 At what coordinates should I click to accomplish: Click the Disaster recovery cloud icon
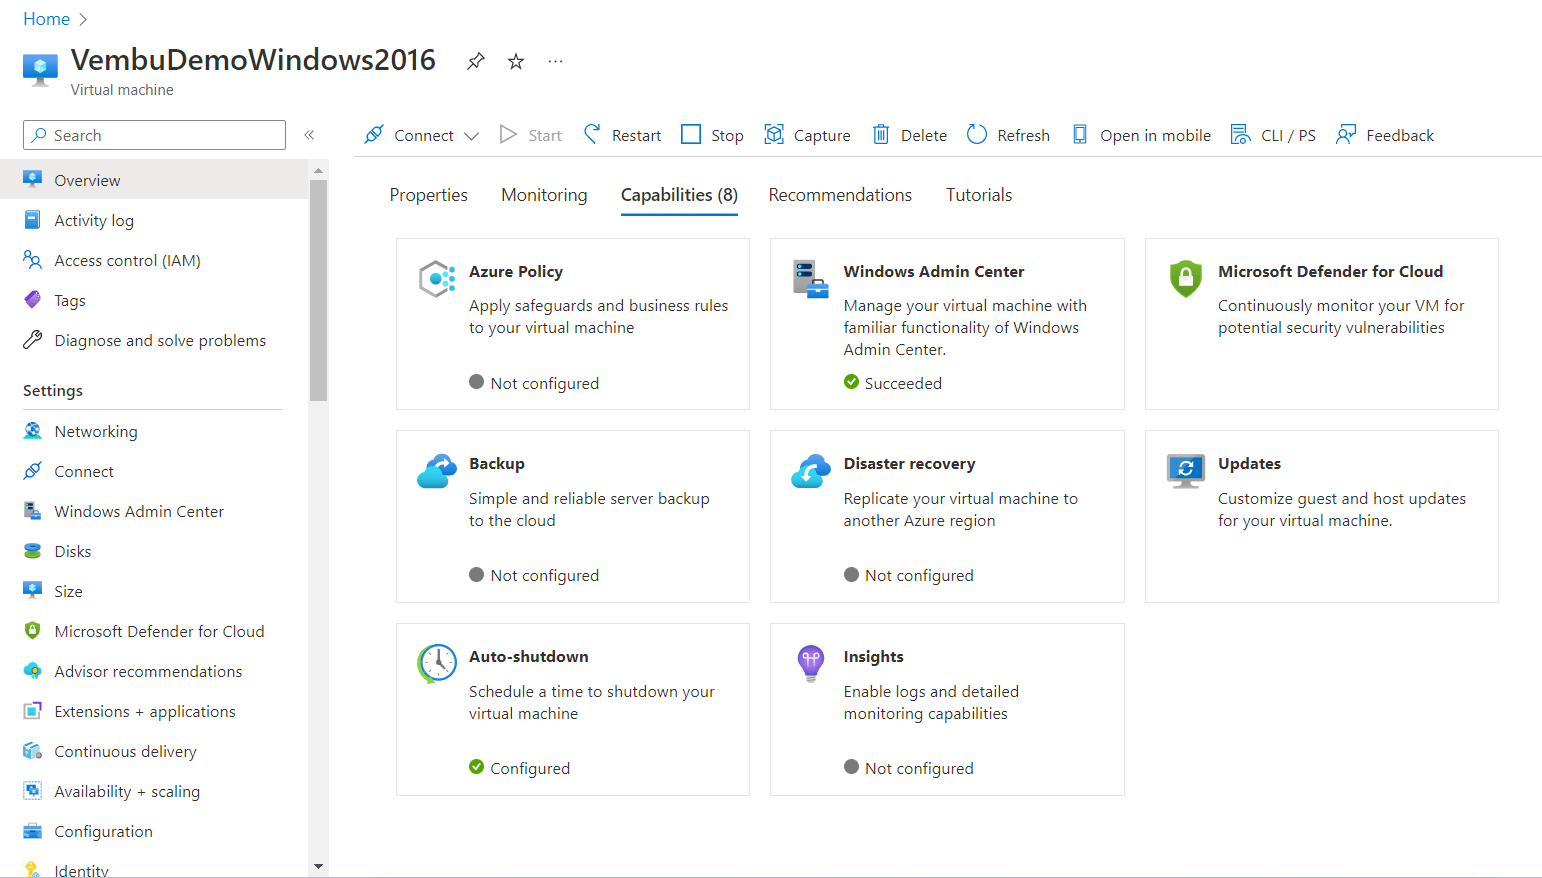point(811,471)
